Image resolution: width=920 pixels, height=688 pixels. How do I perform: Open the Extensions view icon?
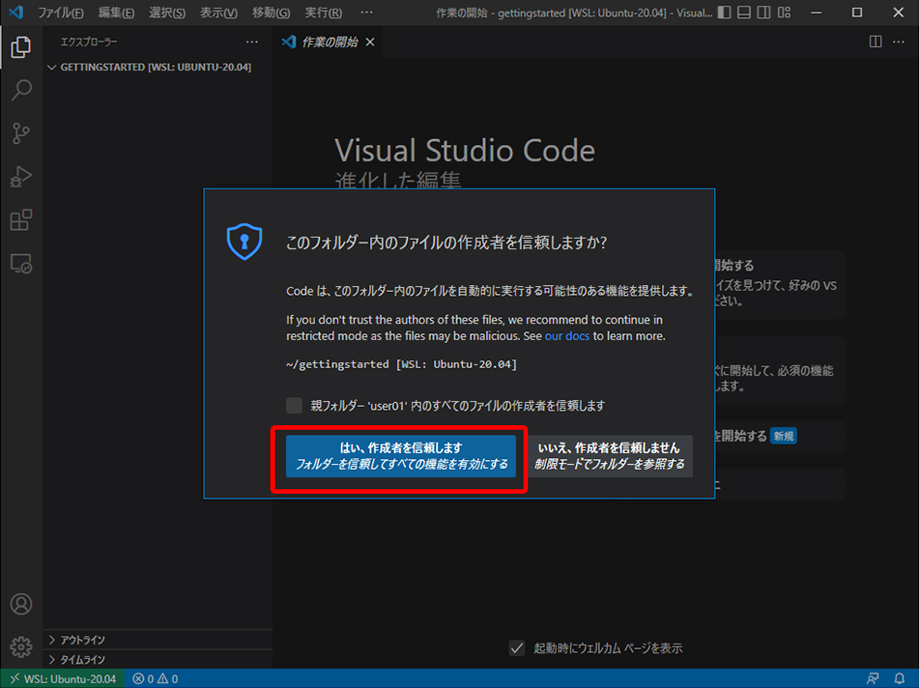[21, 220]
